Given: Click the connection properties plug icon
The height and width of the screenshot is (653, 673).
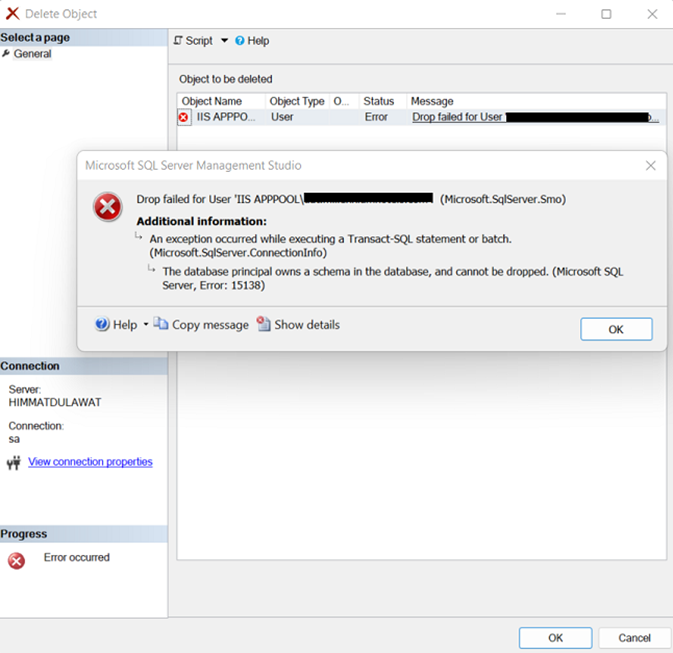Looking at the screenshot, I should (x=14, y=462).
